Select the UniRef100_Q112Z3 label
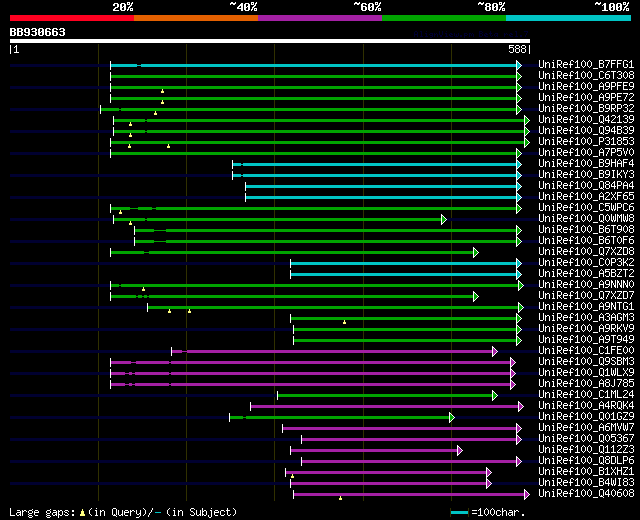This screenshot has width=640, height=520. pos(586,450)
